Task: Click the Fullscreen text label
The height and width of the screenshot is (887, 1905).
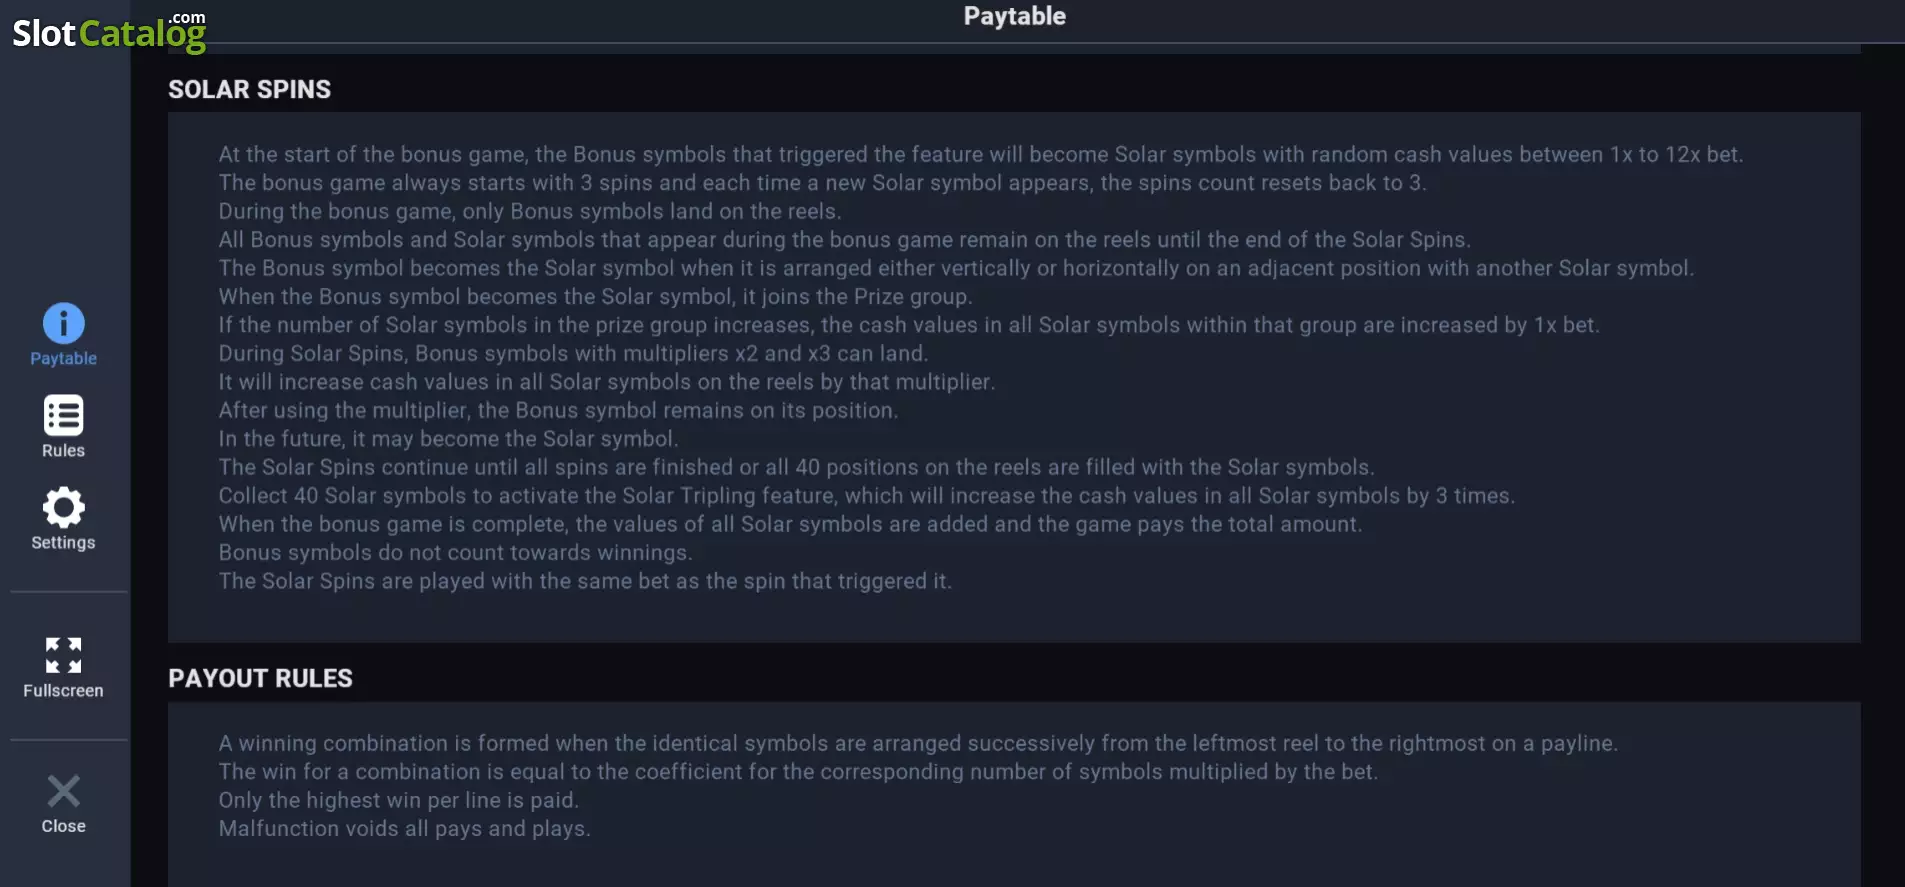Action: click(63, 690)
